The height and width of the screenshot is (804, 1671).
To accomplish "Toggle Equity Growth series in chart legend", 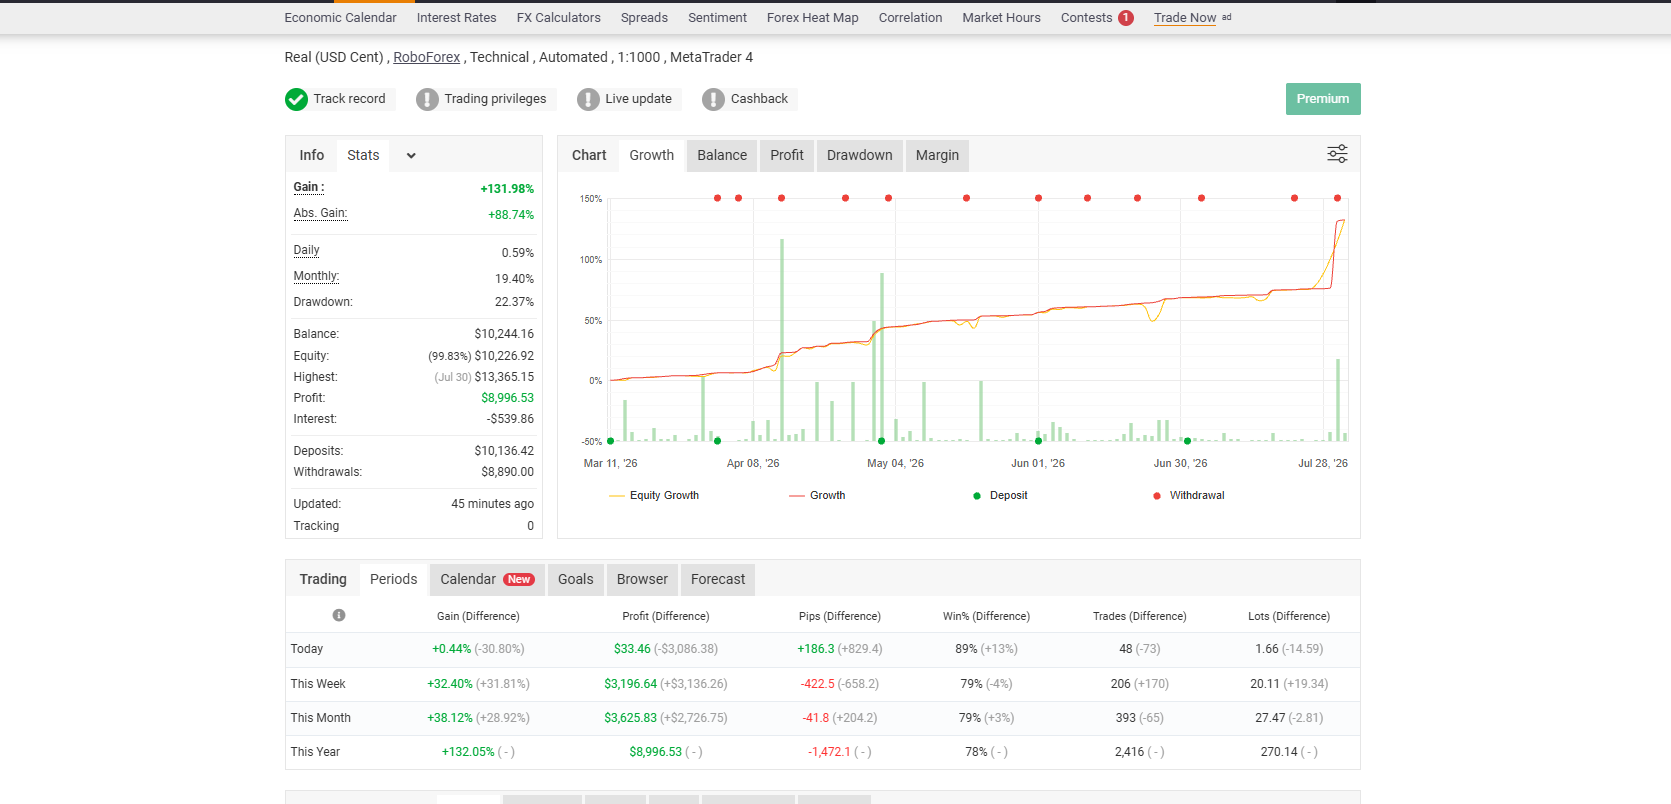I will click(654, 495).
